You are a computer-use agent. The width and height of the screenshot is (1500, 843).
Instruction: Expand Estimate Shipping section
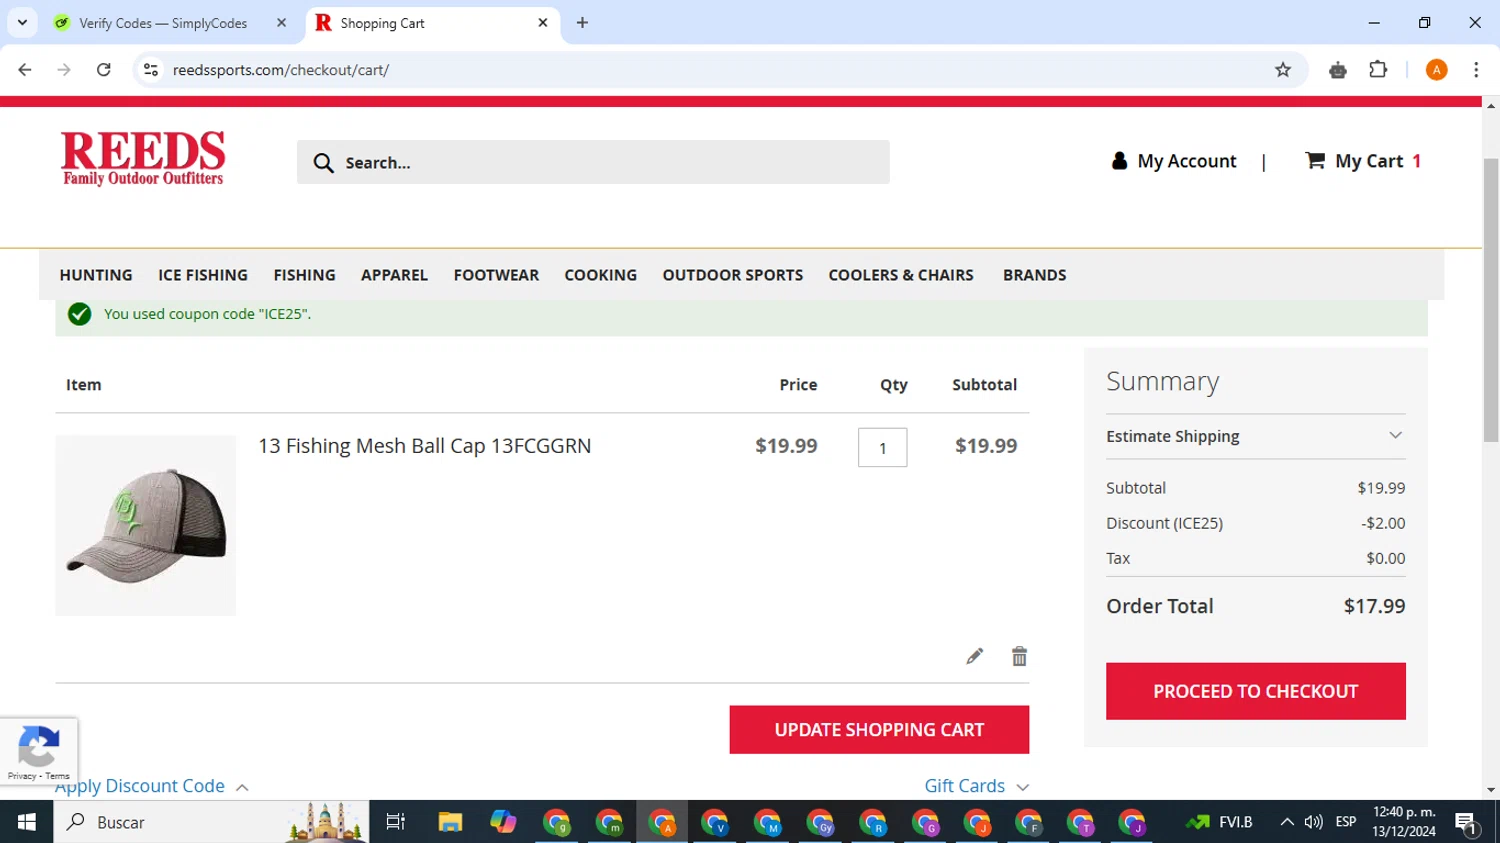(x=1255, y=436)
